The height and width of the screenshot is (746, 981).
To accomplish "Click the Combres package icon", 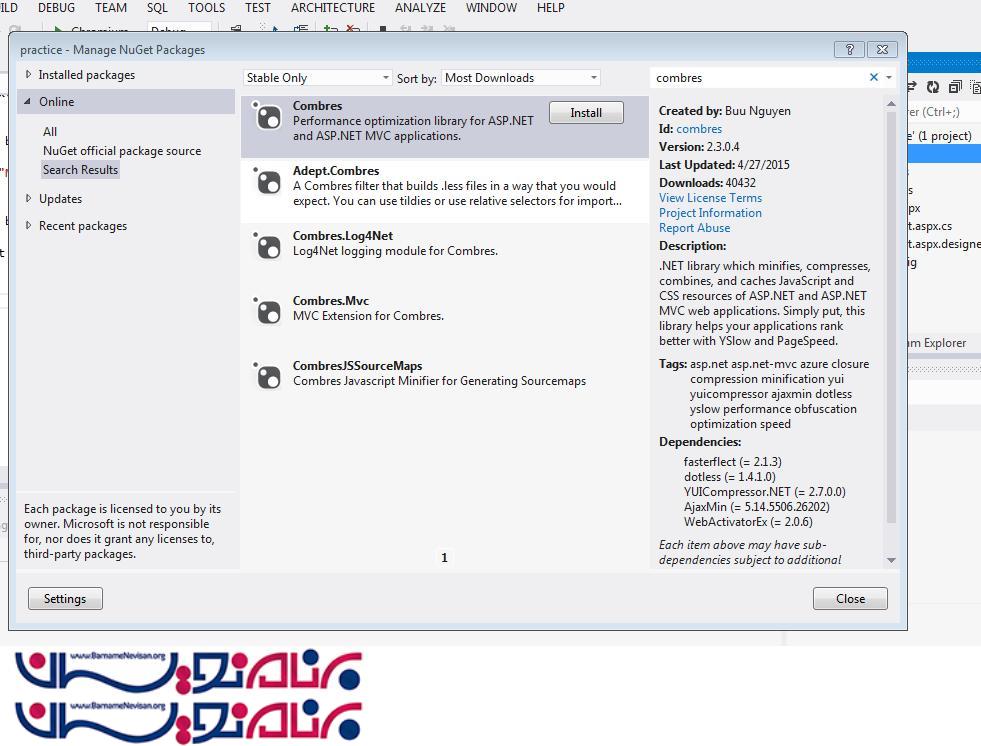I will pyautogui.click(x=268, y=117).
